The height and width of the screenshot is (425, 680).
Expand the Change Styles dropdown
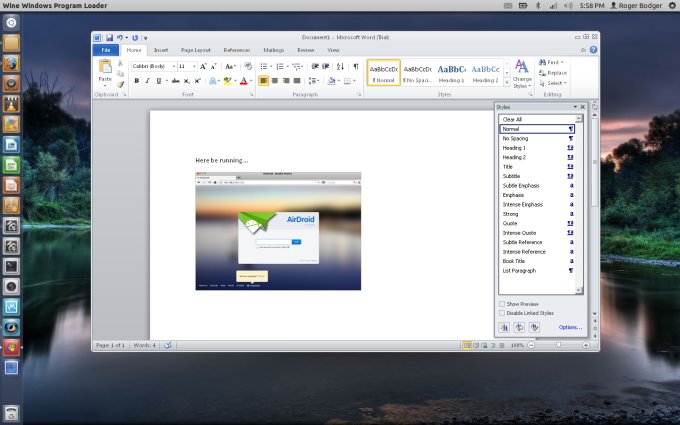(522, 82)
